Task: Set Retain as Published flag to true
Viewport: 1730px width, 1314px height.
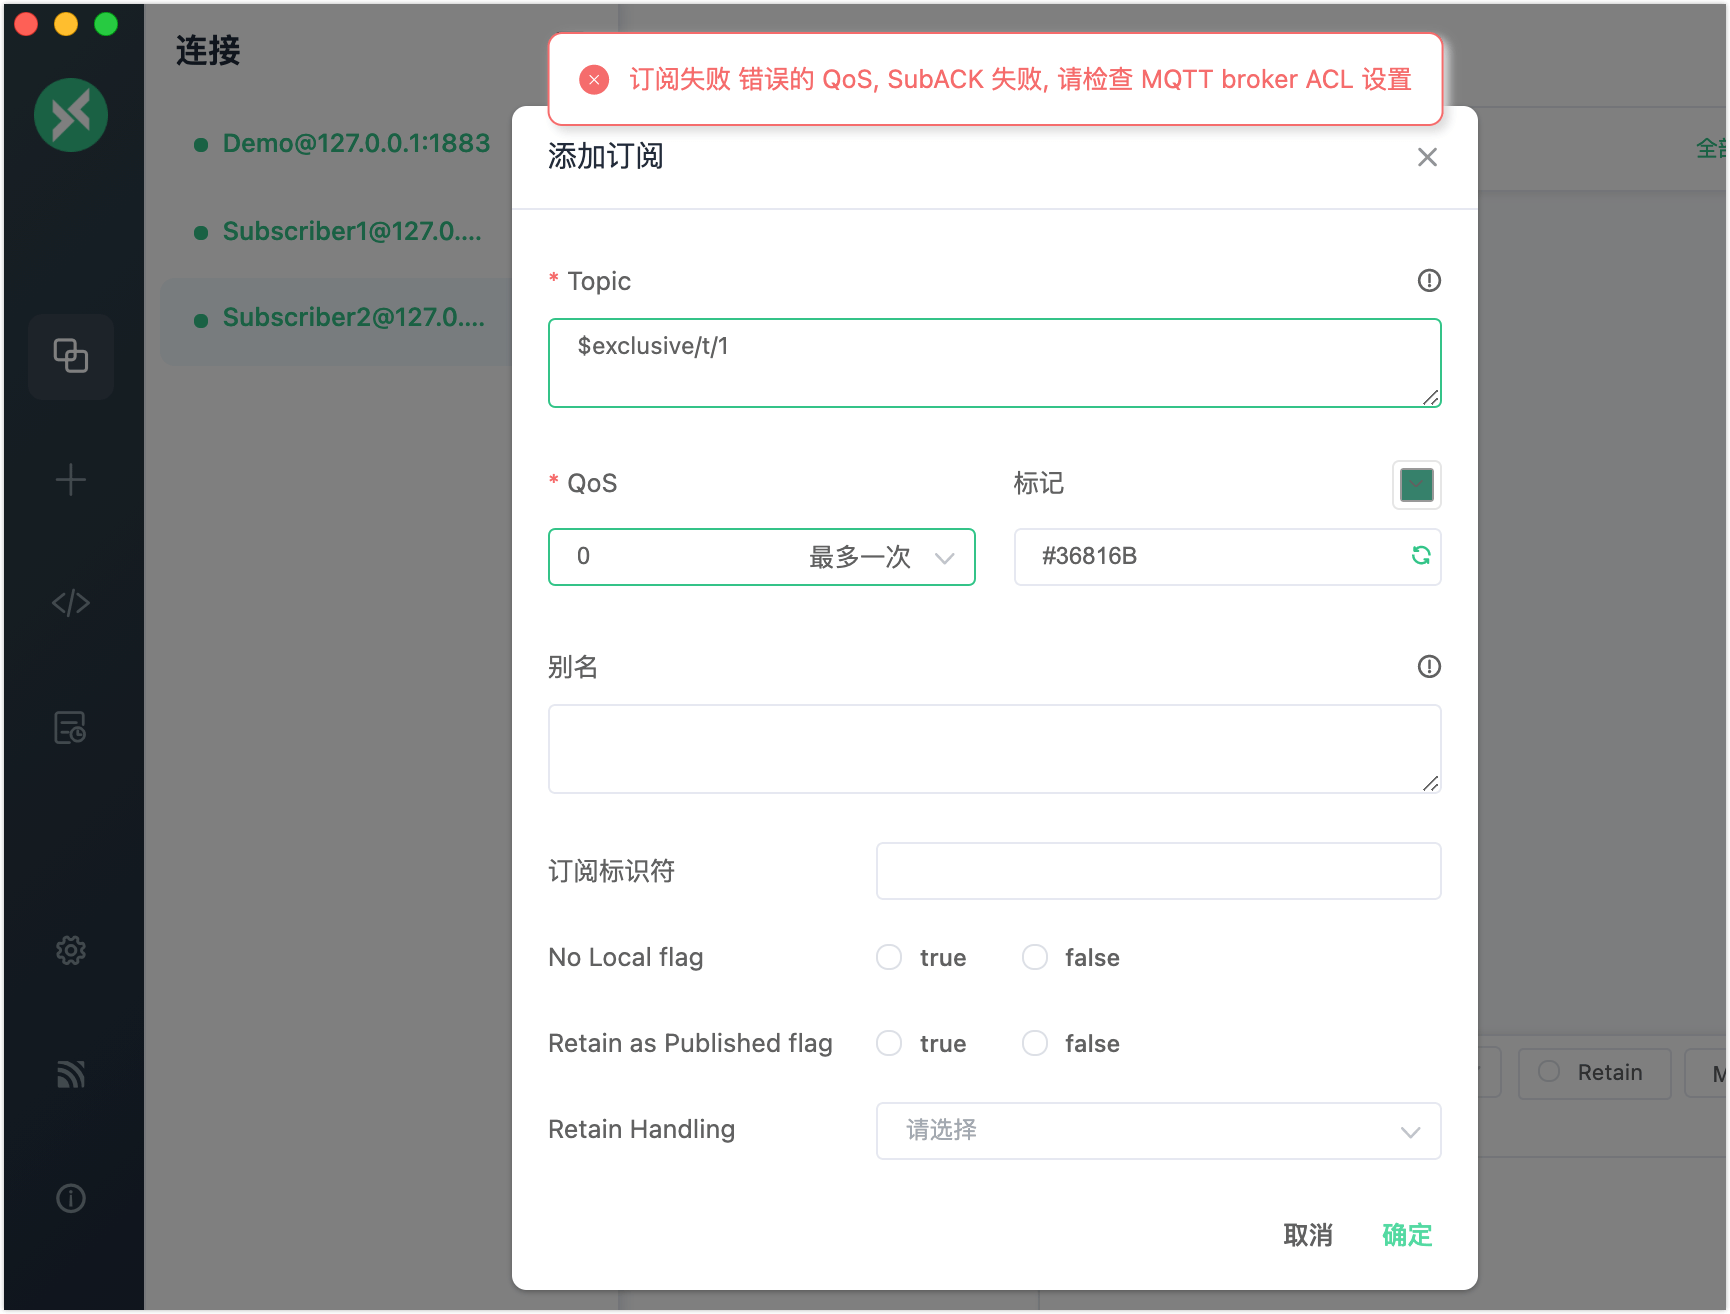Action: tap(889, 1043)
